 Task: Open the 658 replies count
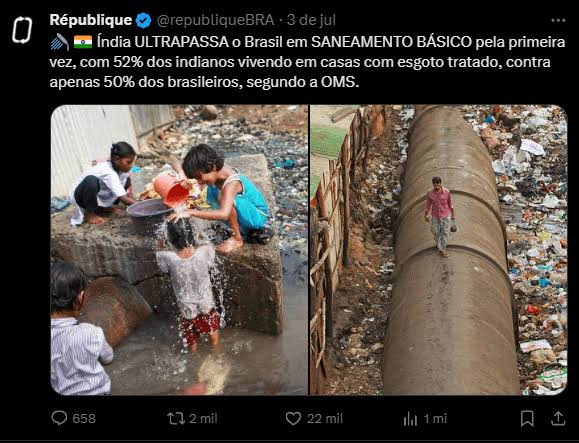[84, 419]
